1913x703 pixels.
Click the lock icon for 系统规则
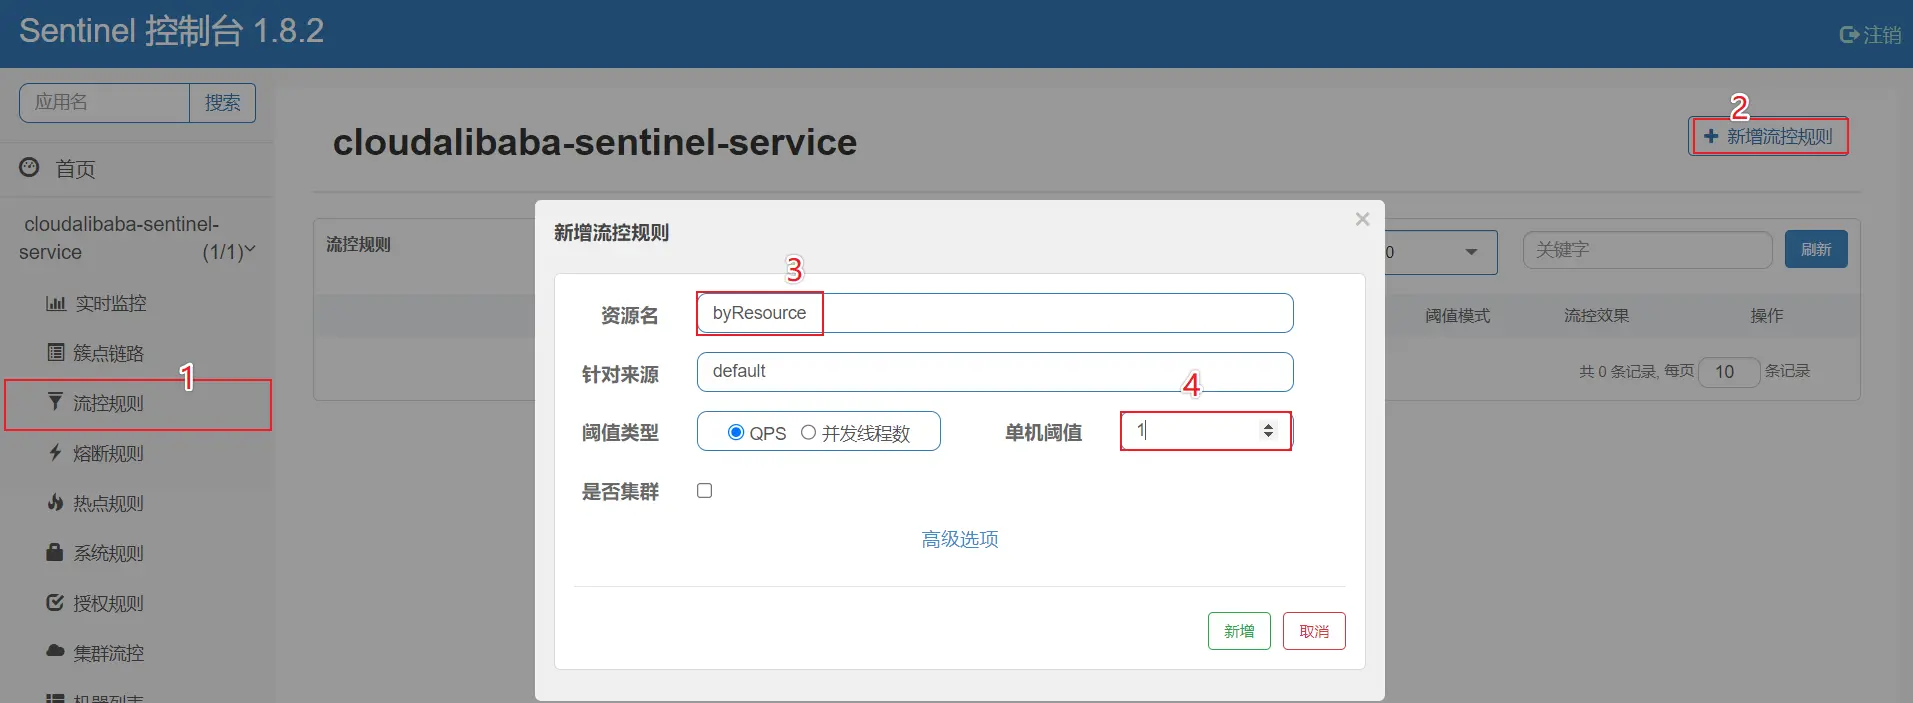(x=55, y=552)
